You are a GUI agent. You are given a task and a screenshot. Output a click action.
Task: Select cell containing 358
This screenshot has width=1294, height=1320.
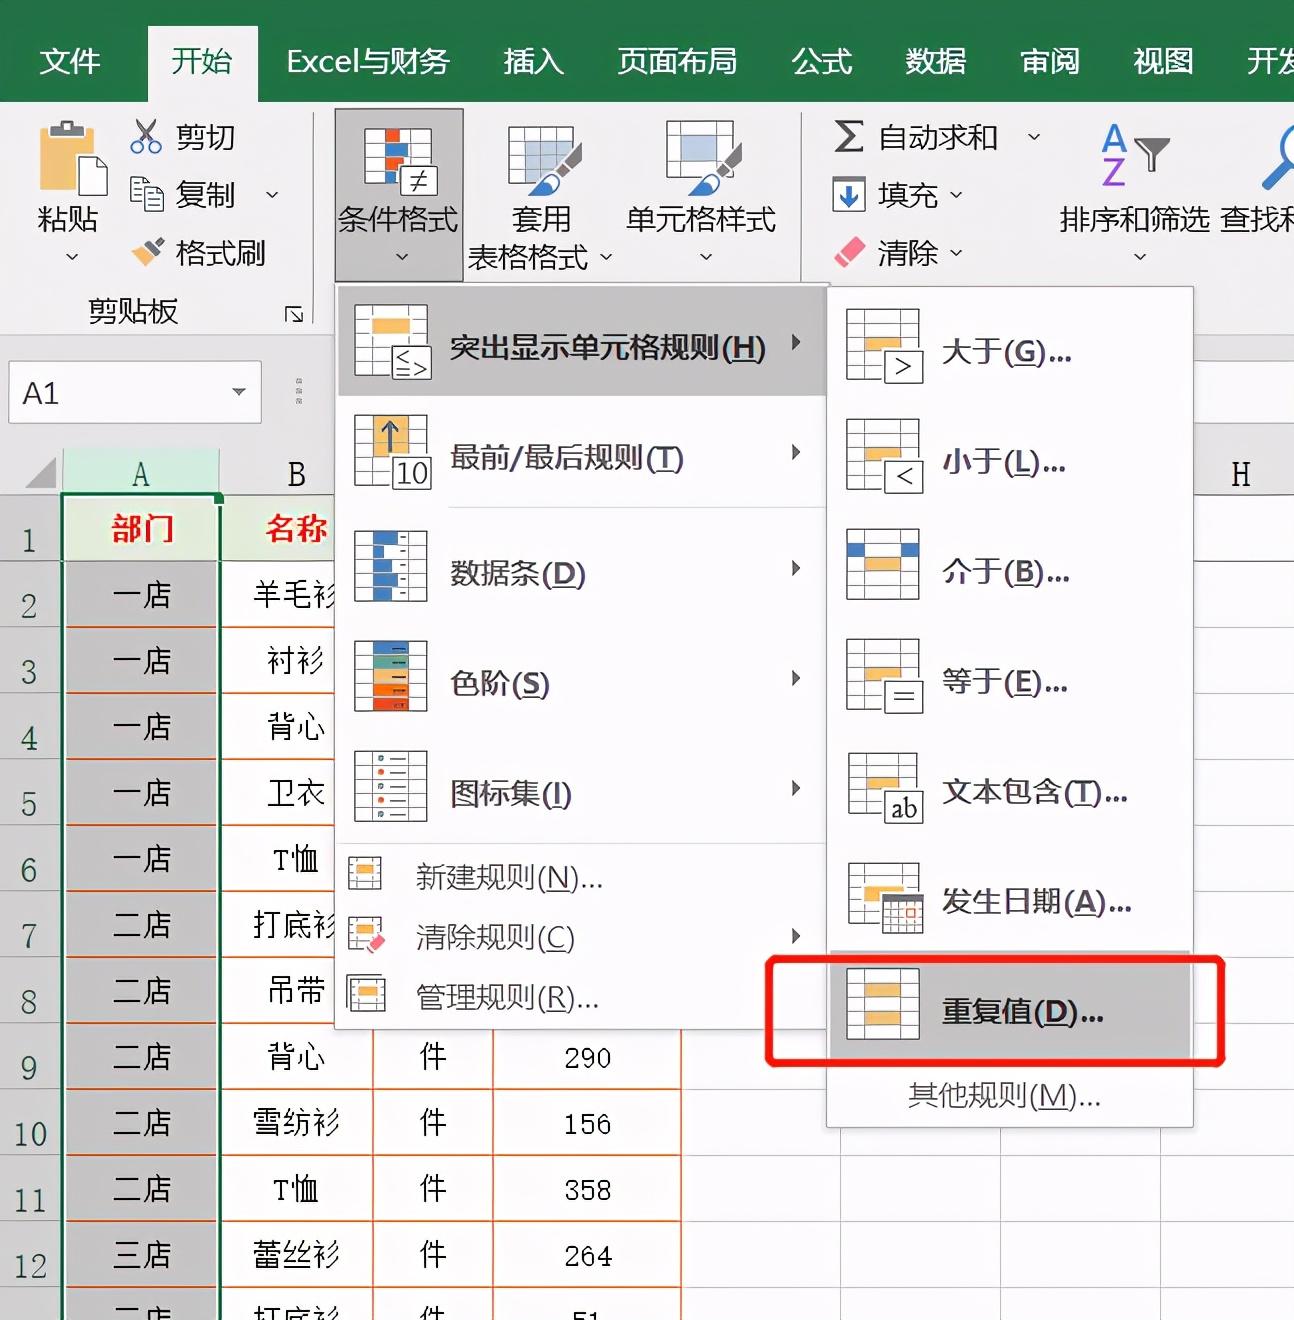pos(586,1189)
